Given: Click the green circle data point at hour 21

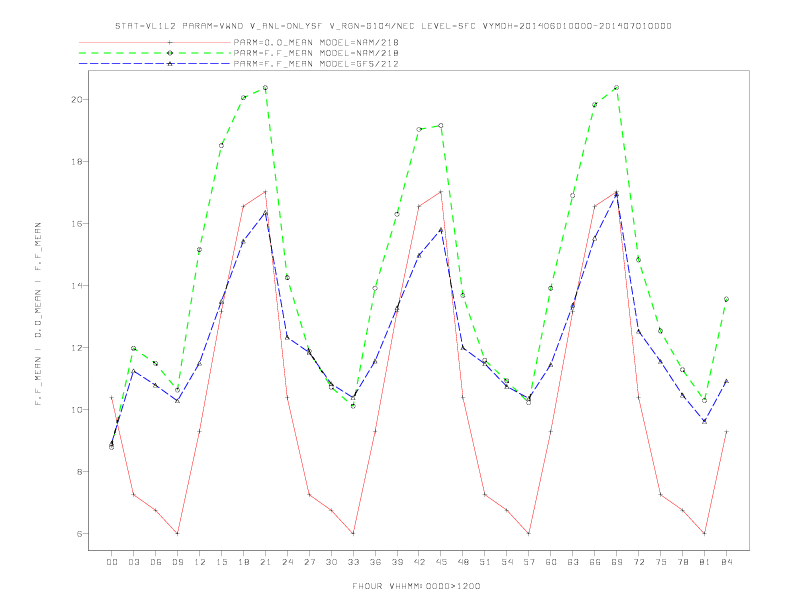Looking at the screenshot, I should [x=265, y=88].
